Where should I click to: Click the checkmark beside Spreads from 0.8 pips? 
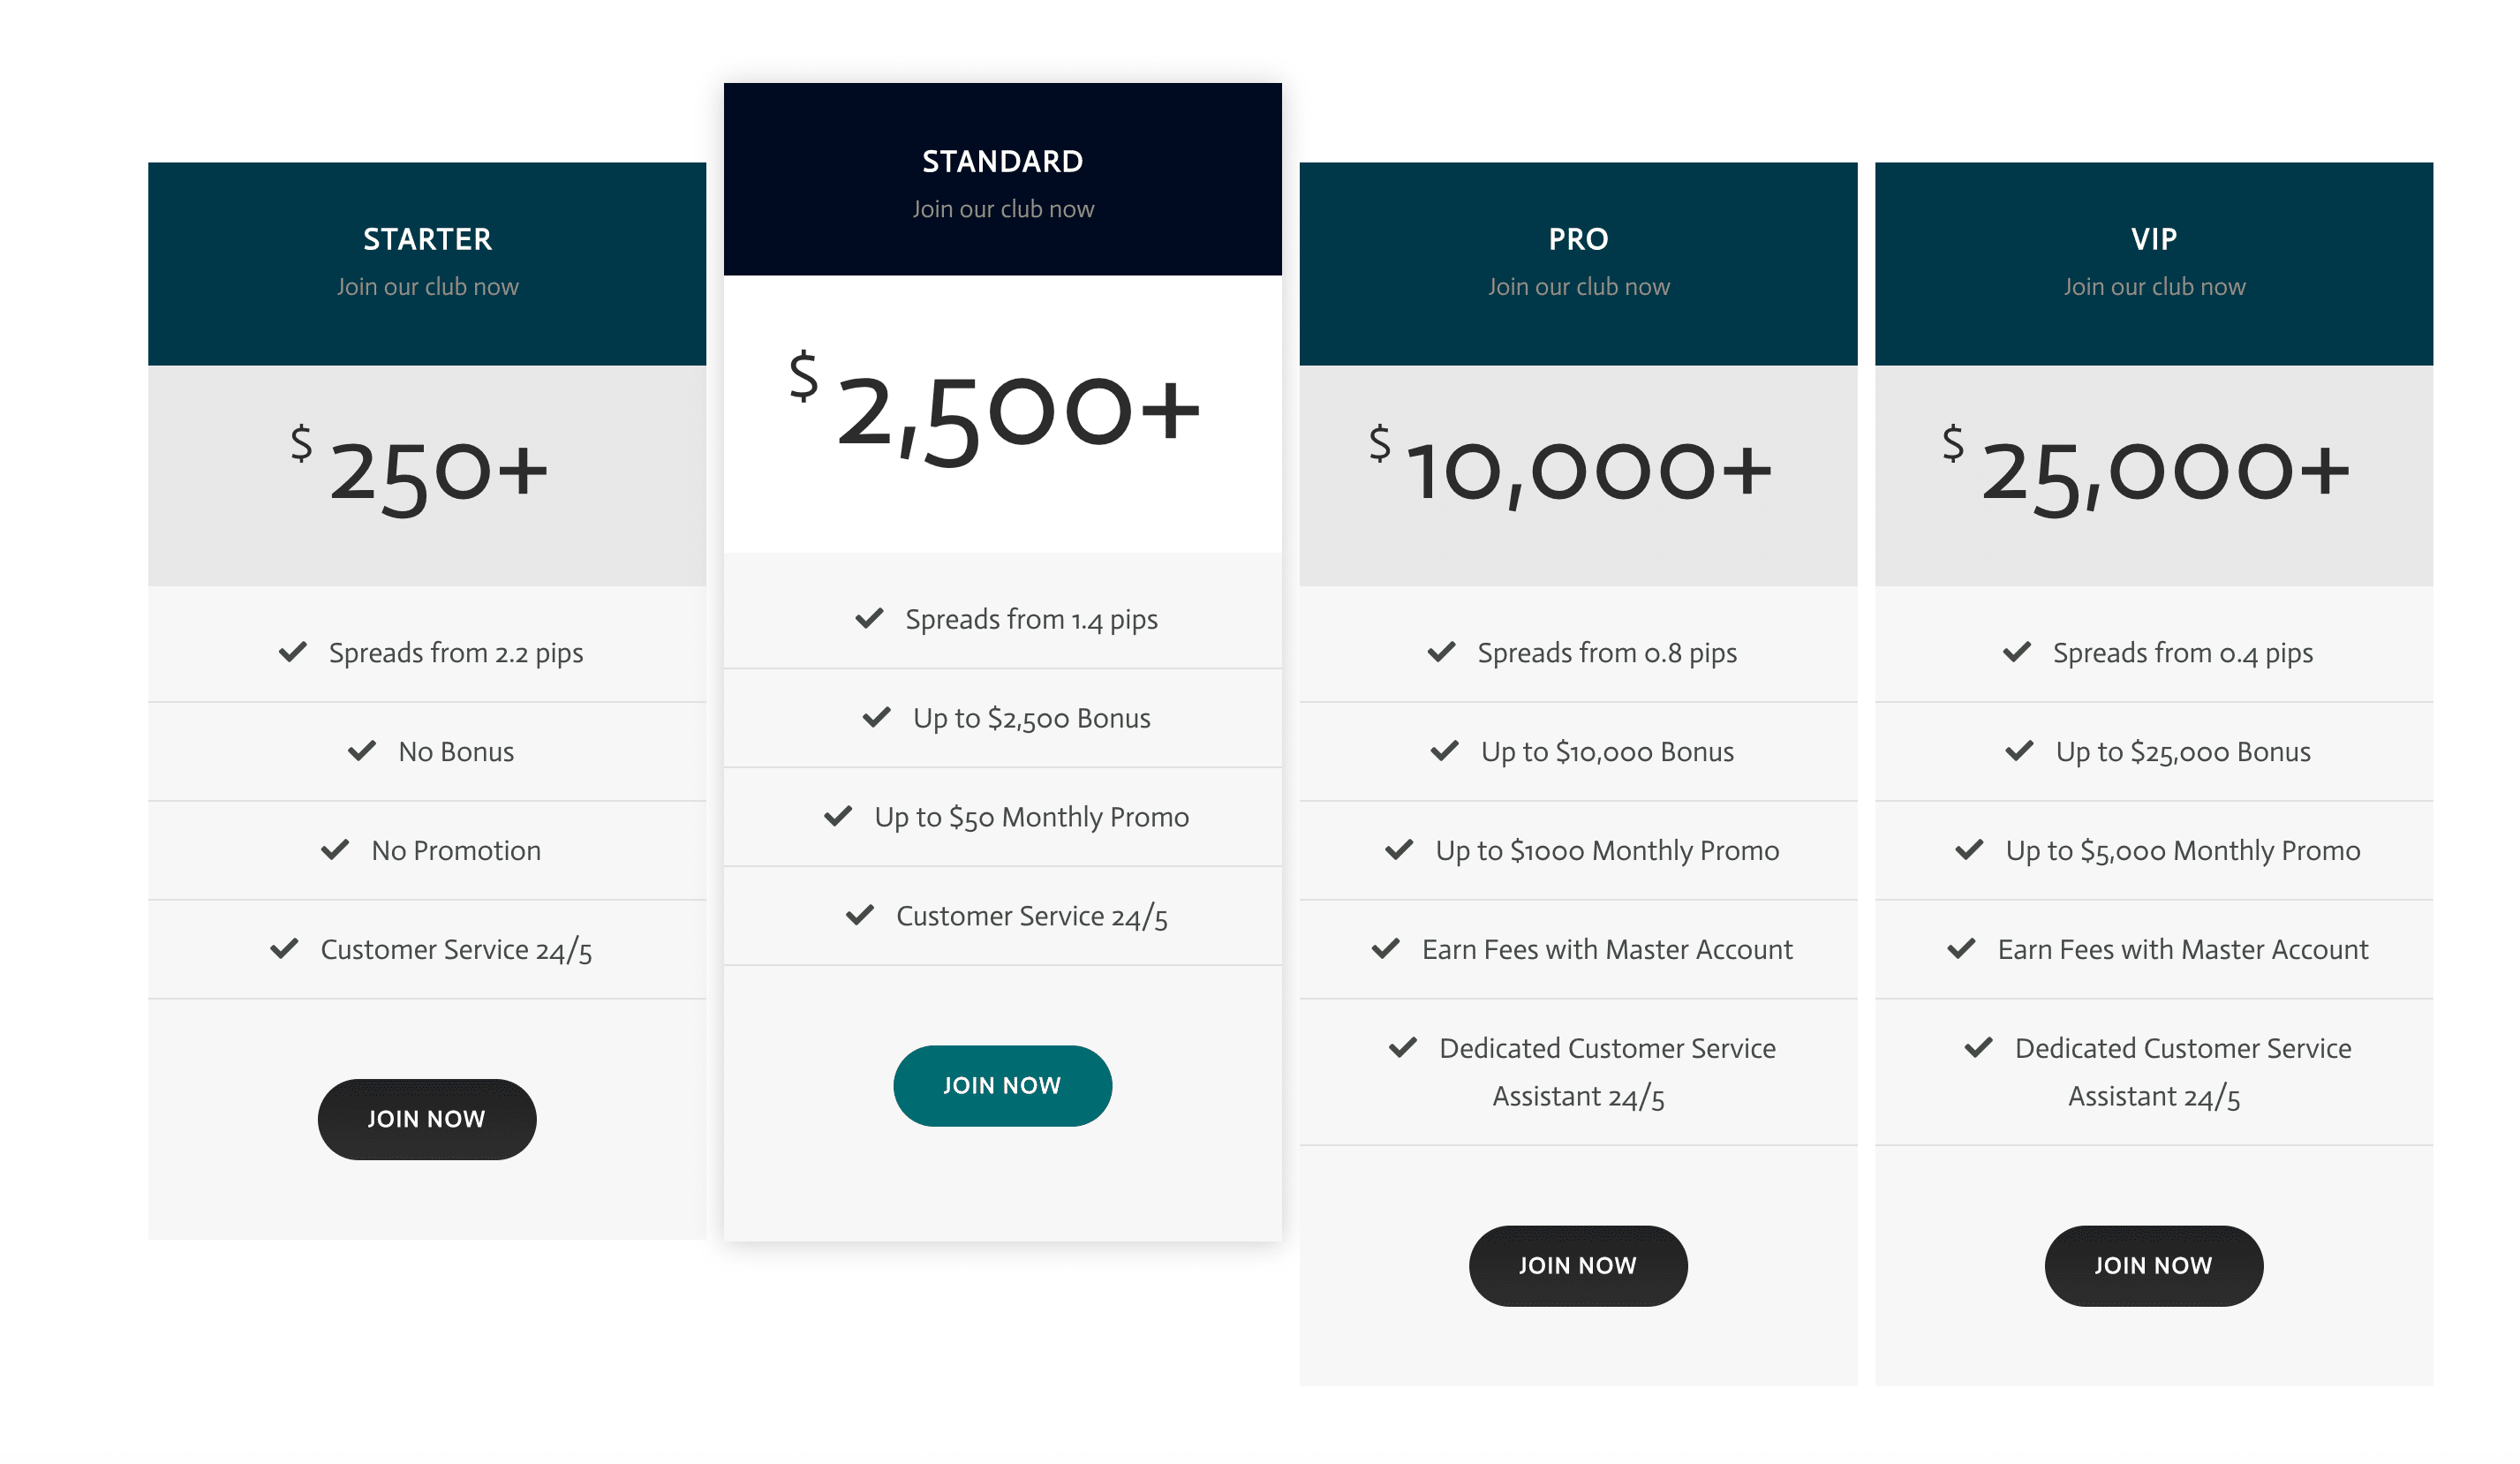click(1442, 653)
